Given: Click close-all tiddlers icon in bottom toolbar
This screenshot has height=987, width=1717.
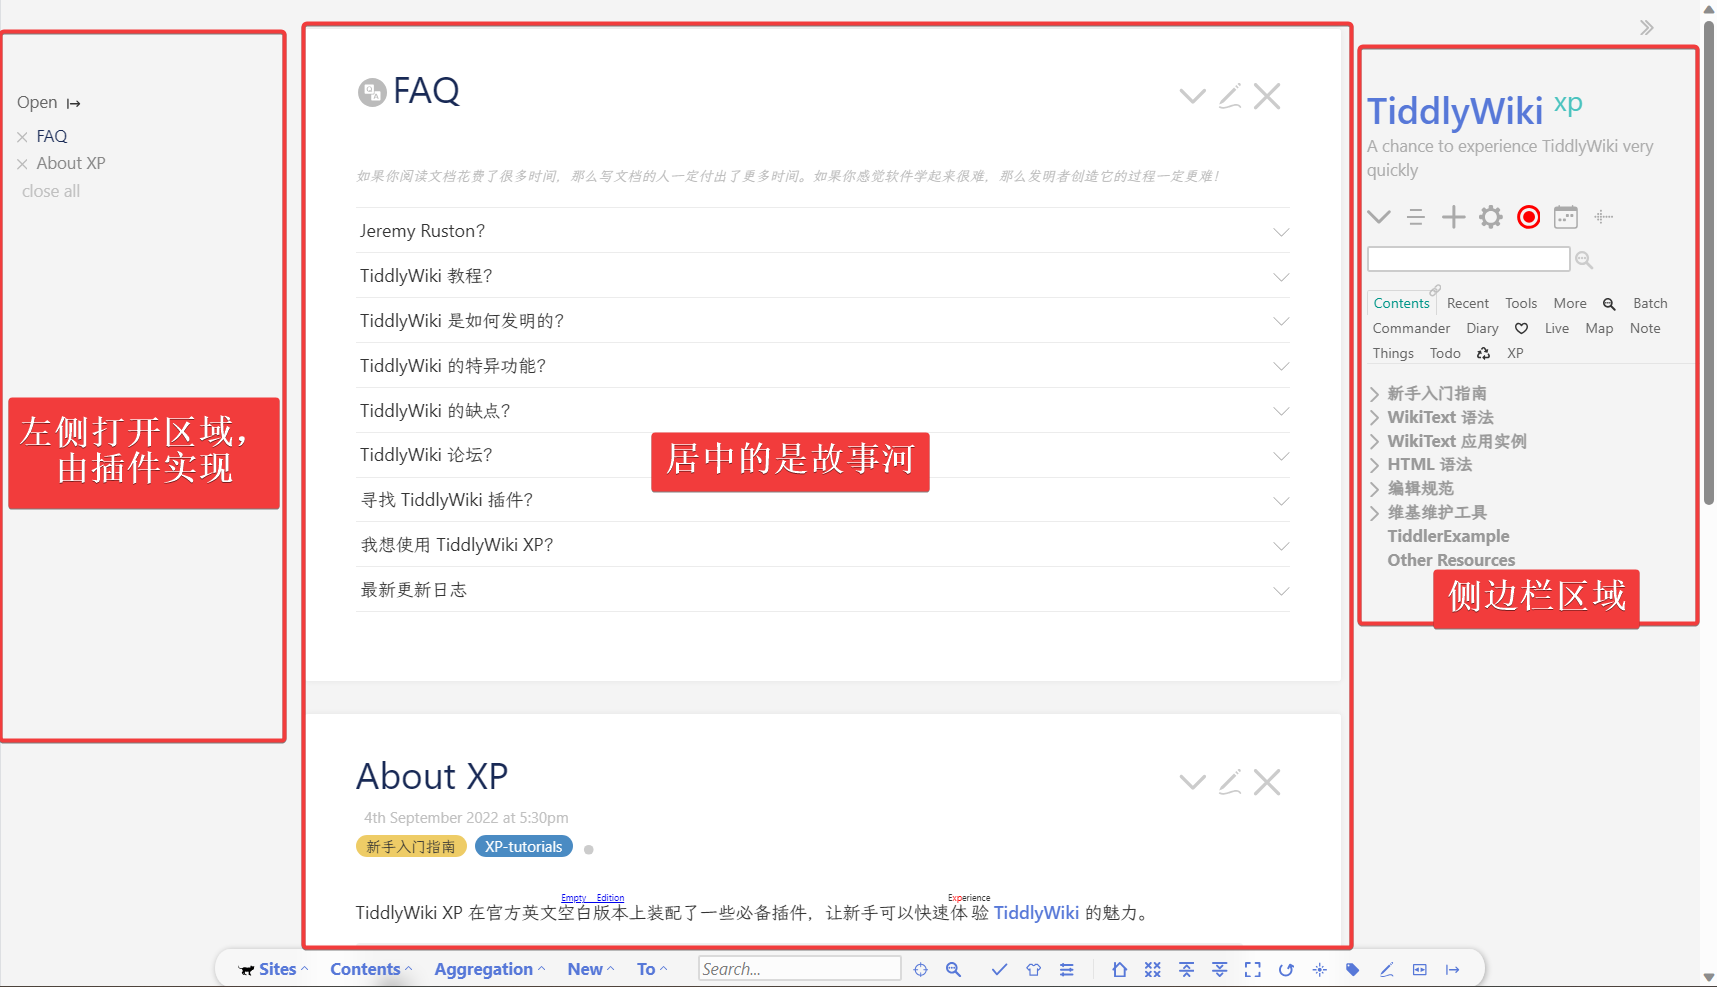Looking at the screenshot, I should tap(1153, 969).
